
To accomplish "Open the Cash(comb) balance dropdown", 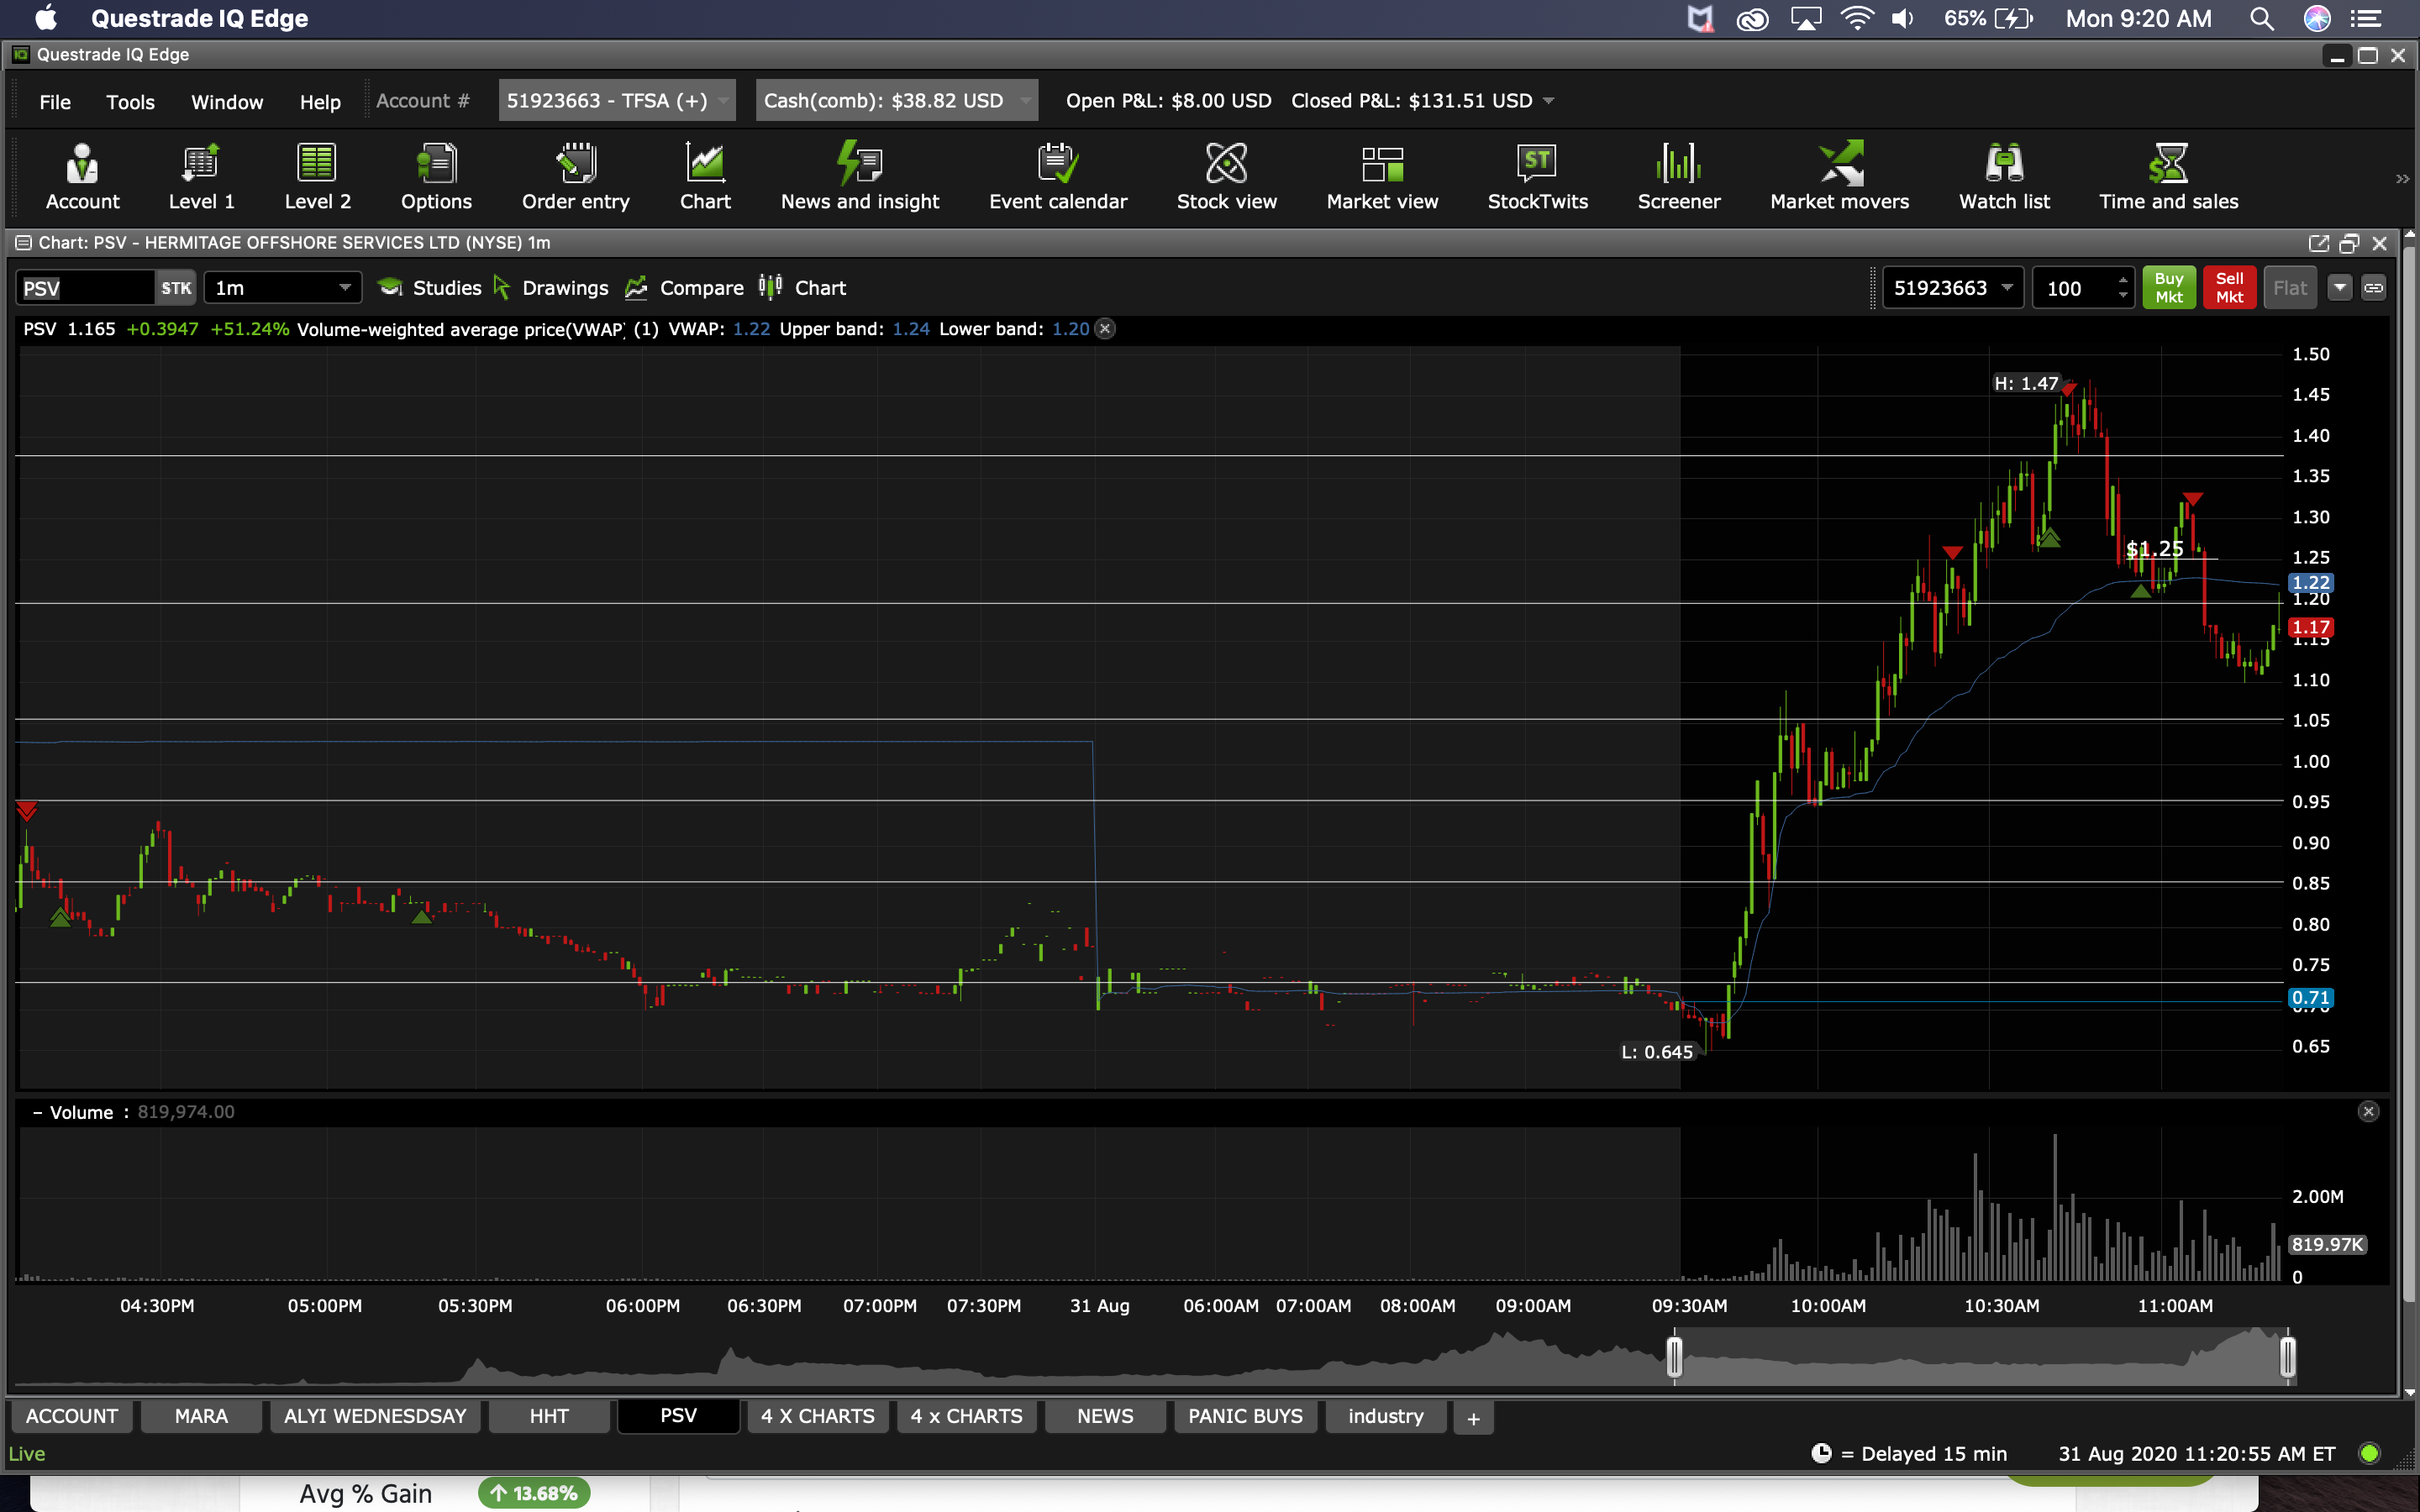I will click(1025, 101).
